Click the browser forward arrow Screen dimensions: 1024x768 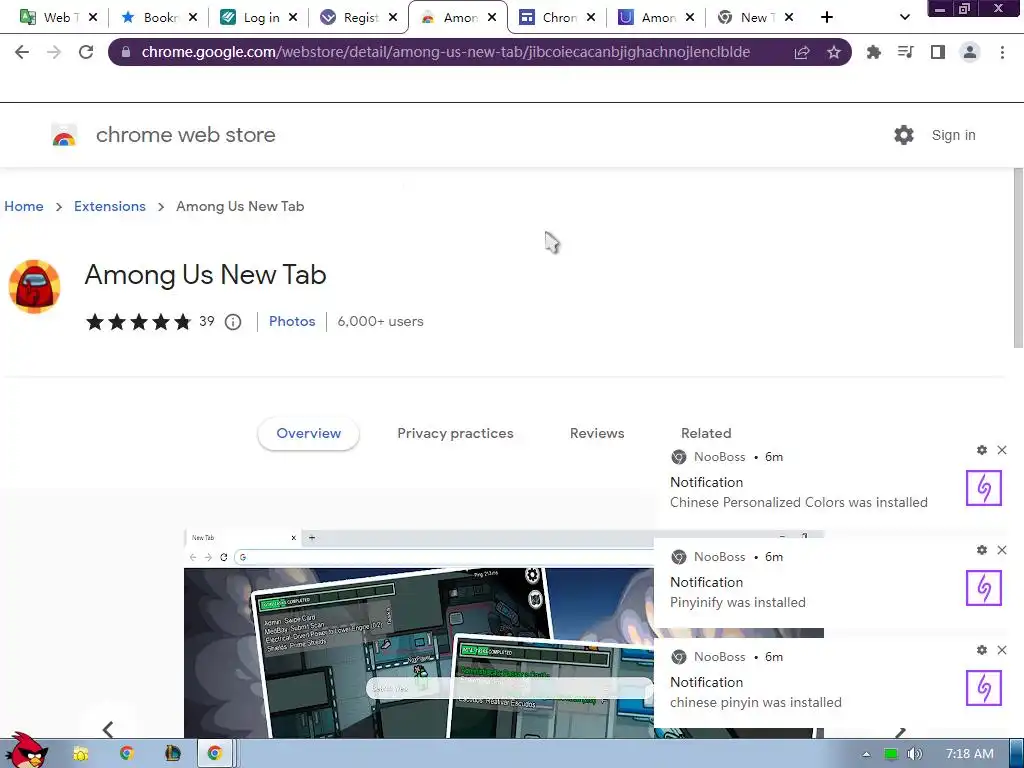[x=54, y=52]
